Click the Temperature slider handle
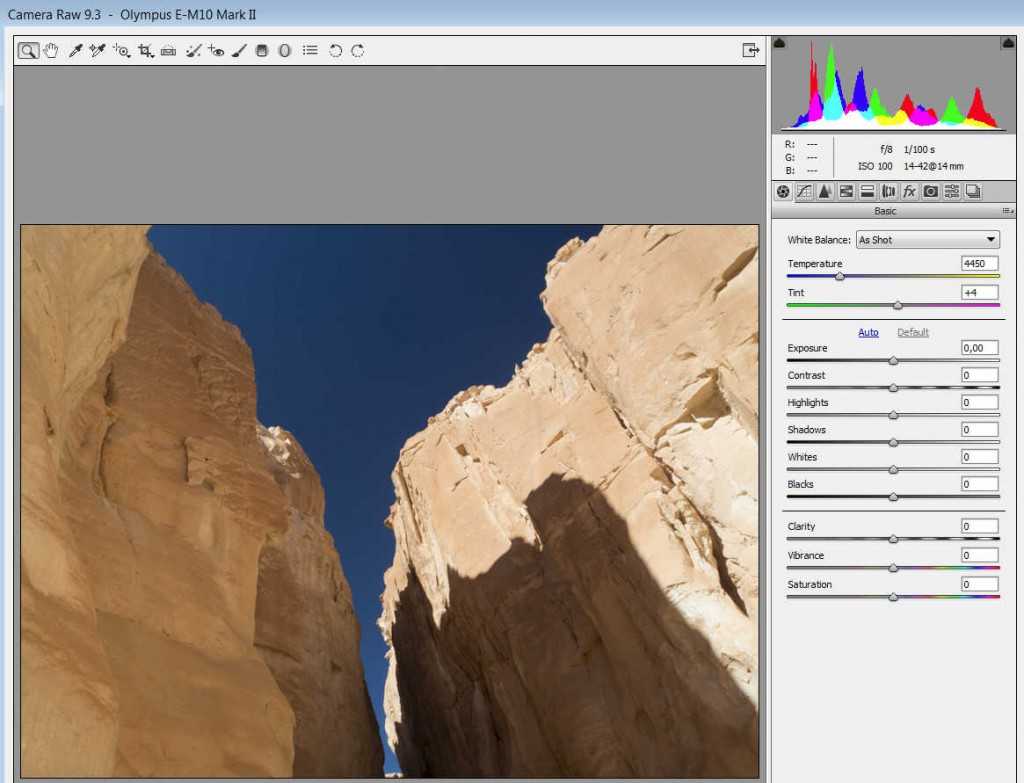 839,276
